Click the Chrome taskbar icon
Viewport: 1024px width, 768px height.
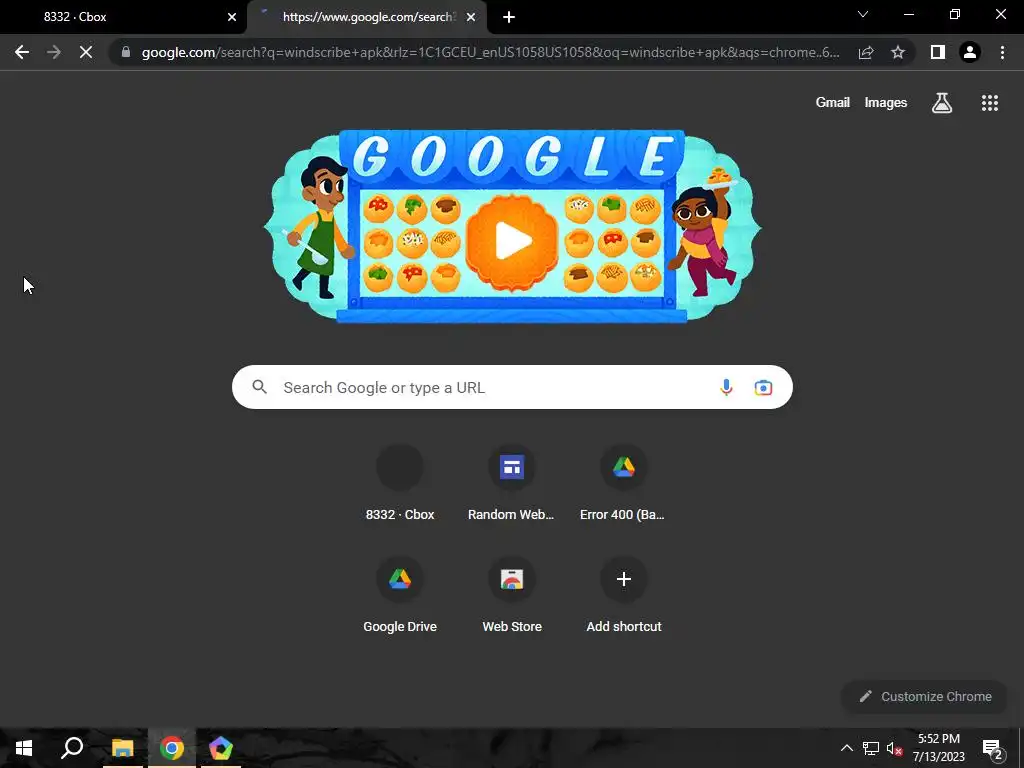coord(172,748)
